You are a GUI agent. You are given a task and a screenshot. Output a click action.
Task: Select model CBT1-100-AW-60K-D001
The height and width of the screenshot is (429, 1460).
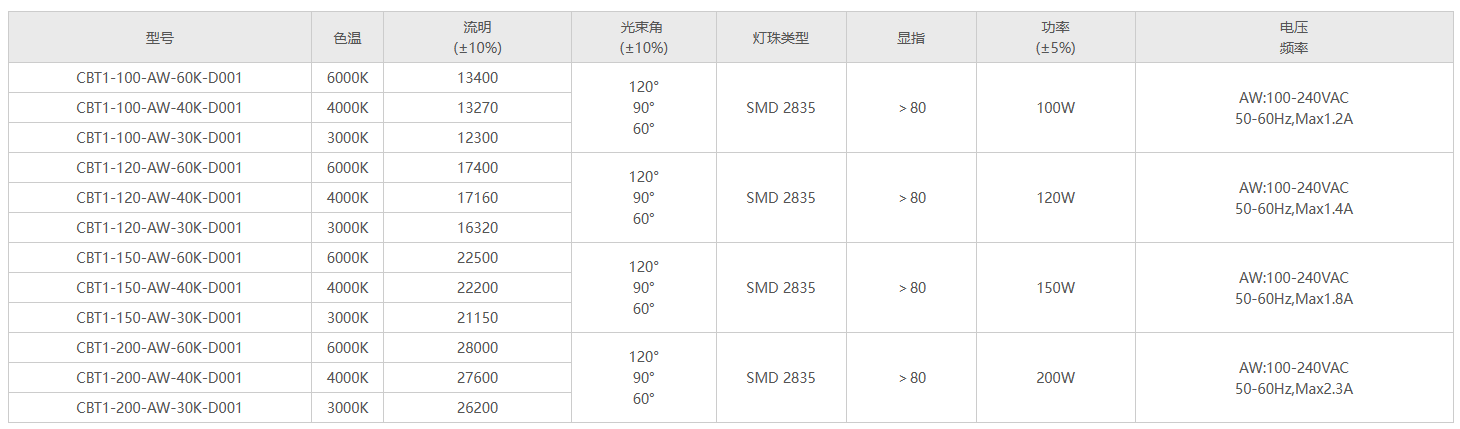159,78
